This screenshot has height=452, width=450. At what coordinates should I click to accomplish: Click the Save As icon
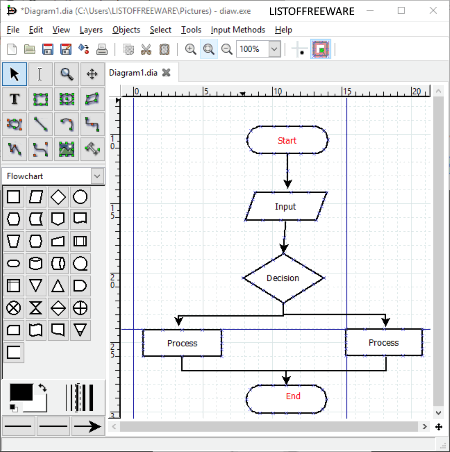pos(66,49)
